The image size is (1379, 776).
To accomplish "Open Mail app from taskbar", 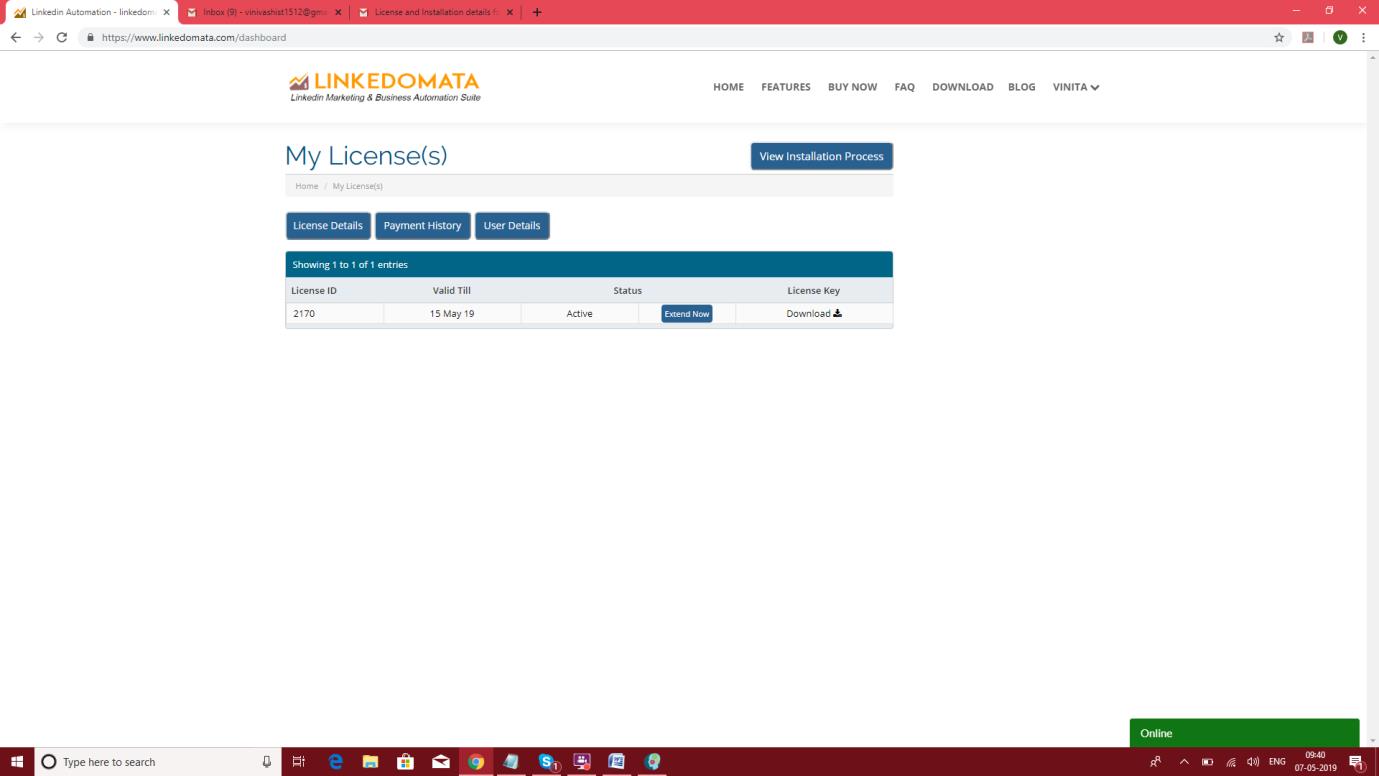I will [441, 762].
